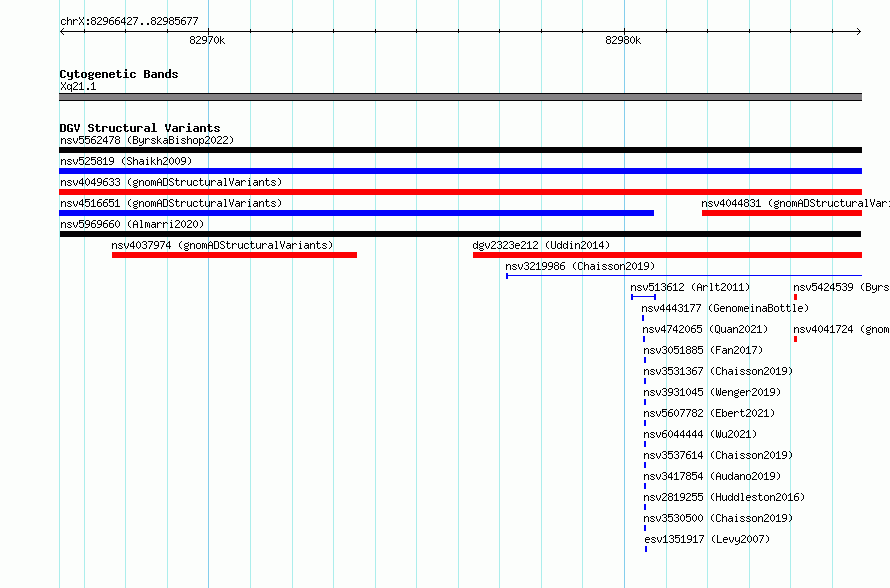Click the nsv5969660 (Almarri2020) label

click(x=132, y=224)
